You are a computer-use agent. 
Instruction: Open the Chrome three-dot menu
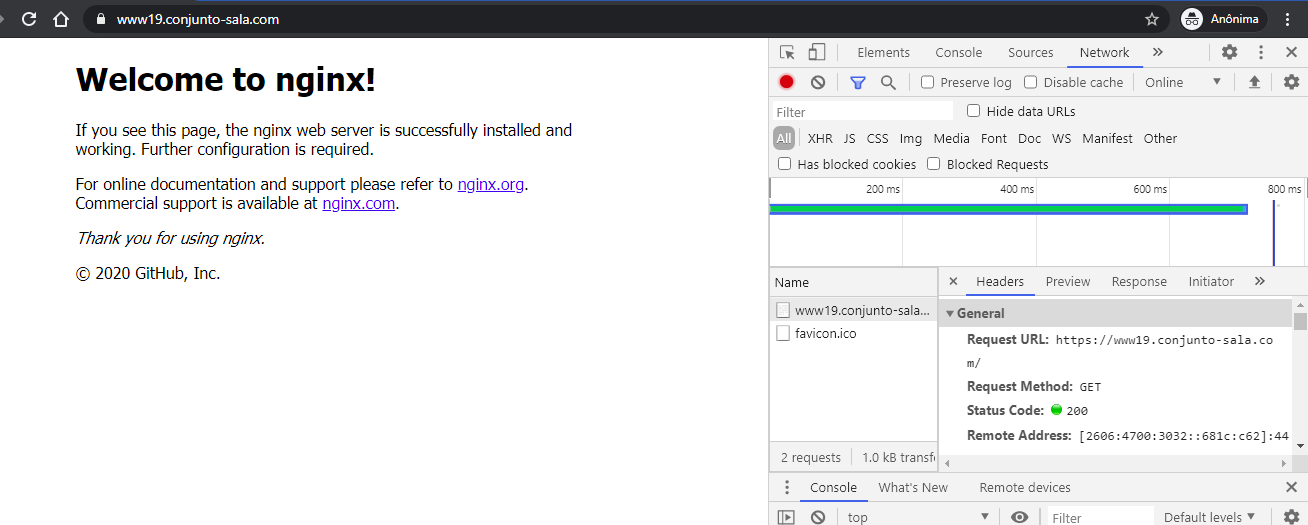(x=1288, y=19)
